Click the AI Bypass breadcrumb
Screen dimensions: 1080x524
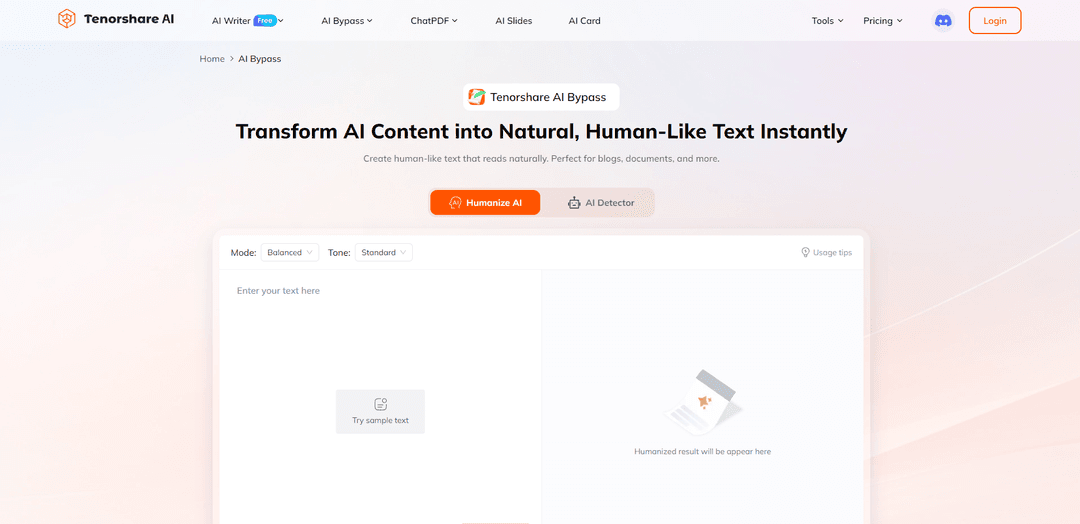click(260, 59)
